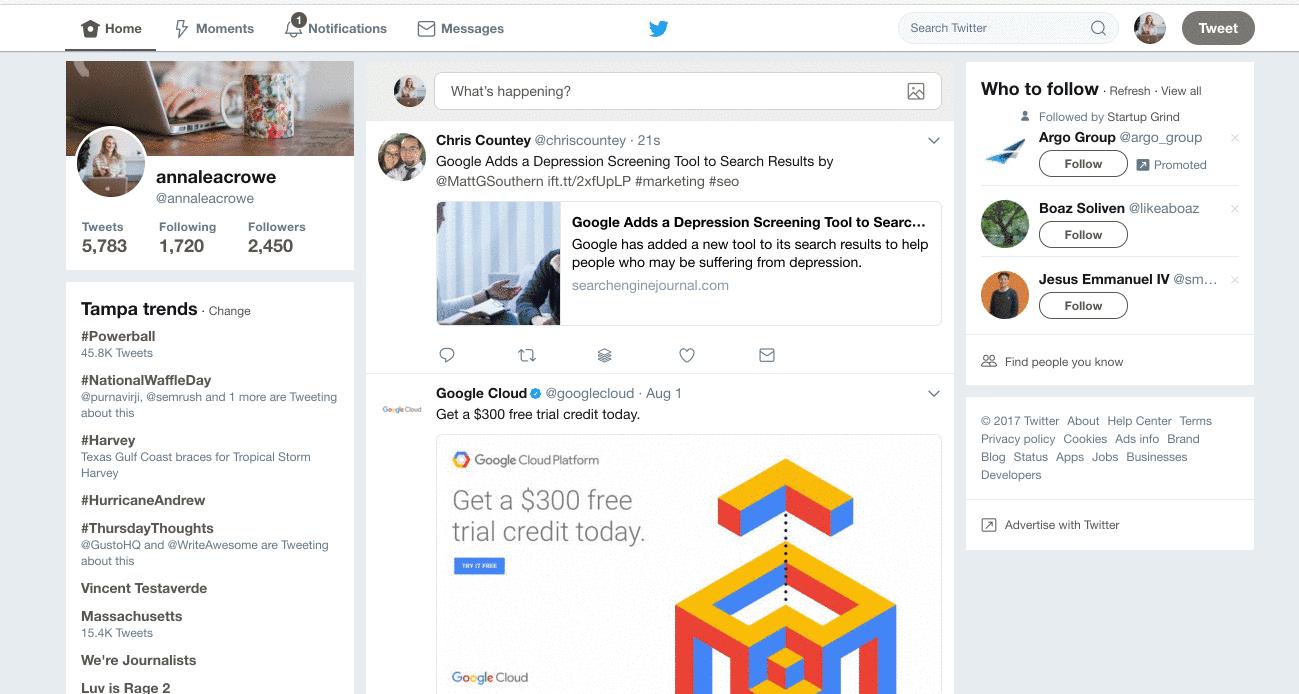Open the Google Cloud tweet dropdown chevron

pos(934,394)
